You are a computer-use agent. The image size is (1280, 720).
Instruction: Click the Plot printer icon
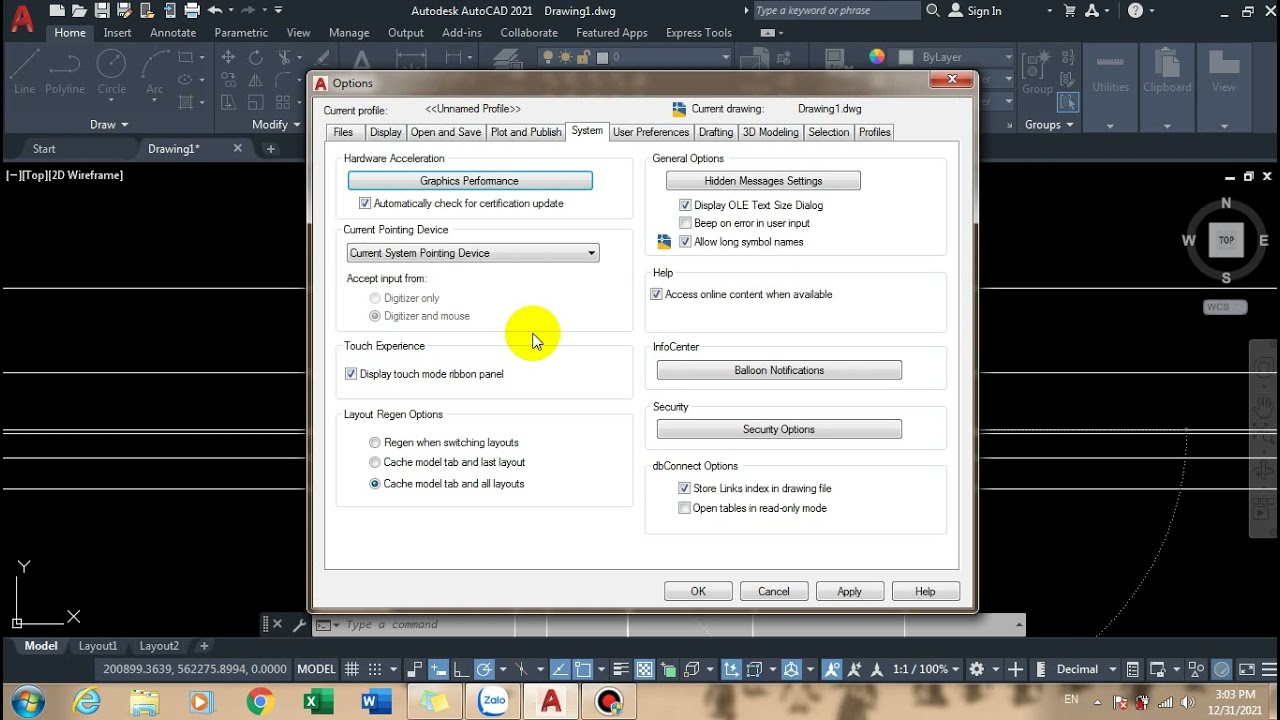pyautogui.click(x=192, y=11)
